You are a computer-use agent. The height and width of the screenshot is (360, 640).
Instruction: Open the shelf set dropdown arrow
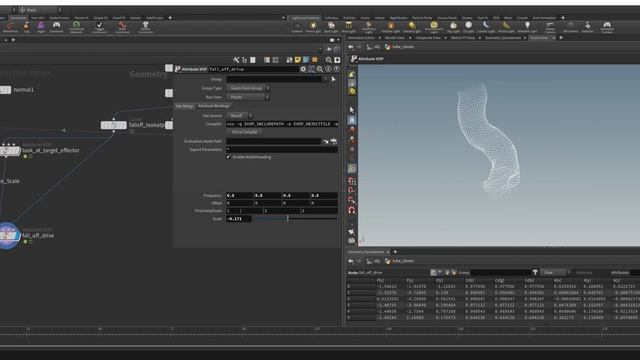point(283,18)
